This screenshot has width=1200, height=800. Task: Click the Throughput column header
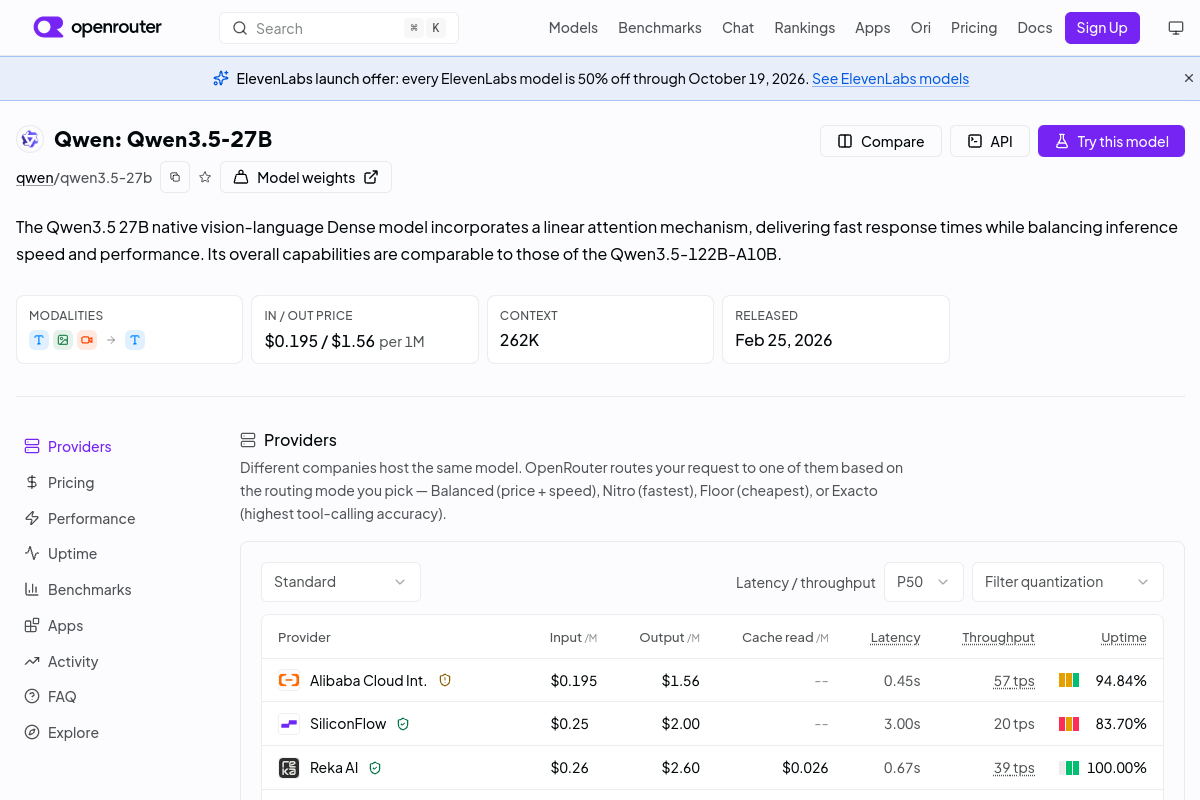click(x=998, y=637)
